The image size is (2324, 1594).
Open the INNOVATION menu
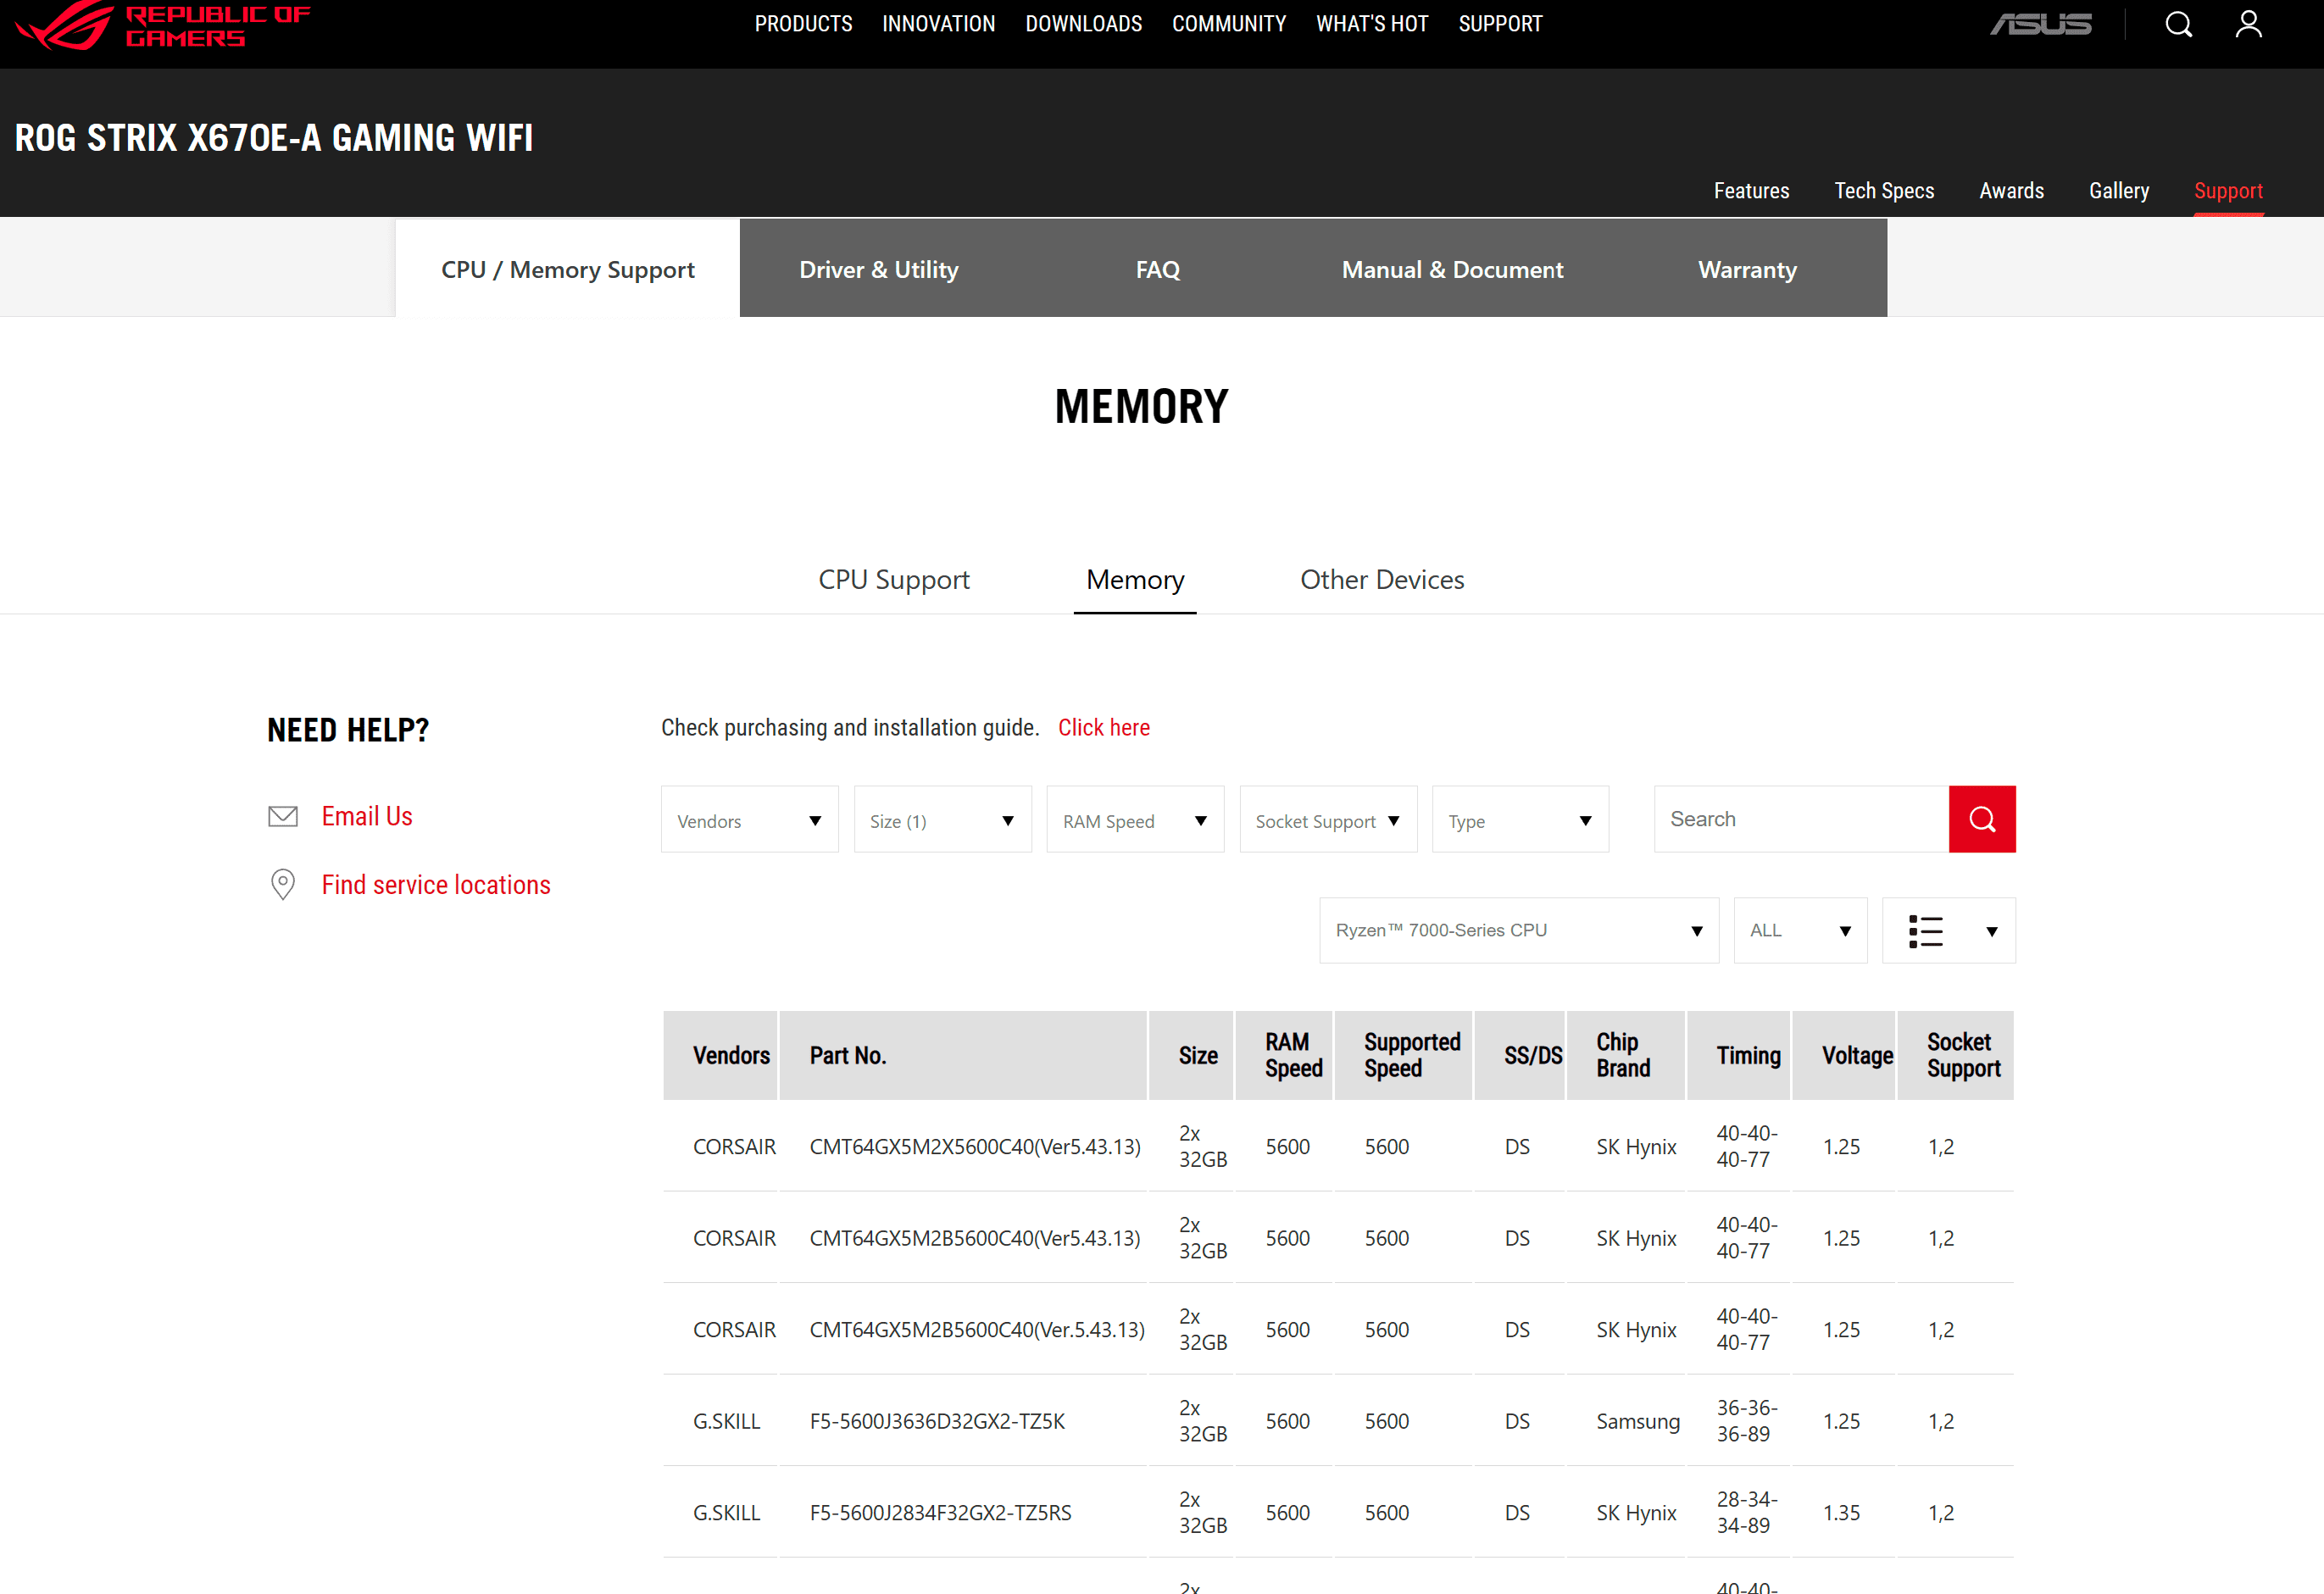pos(939,24)
